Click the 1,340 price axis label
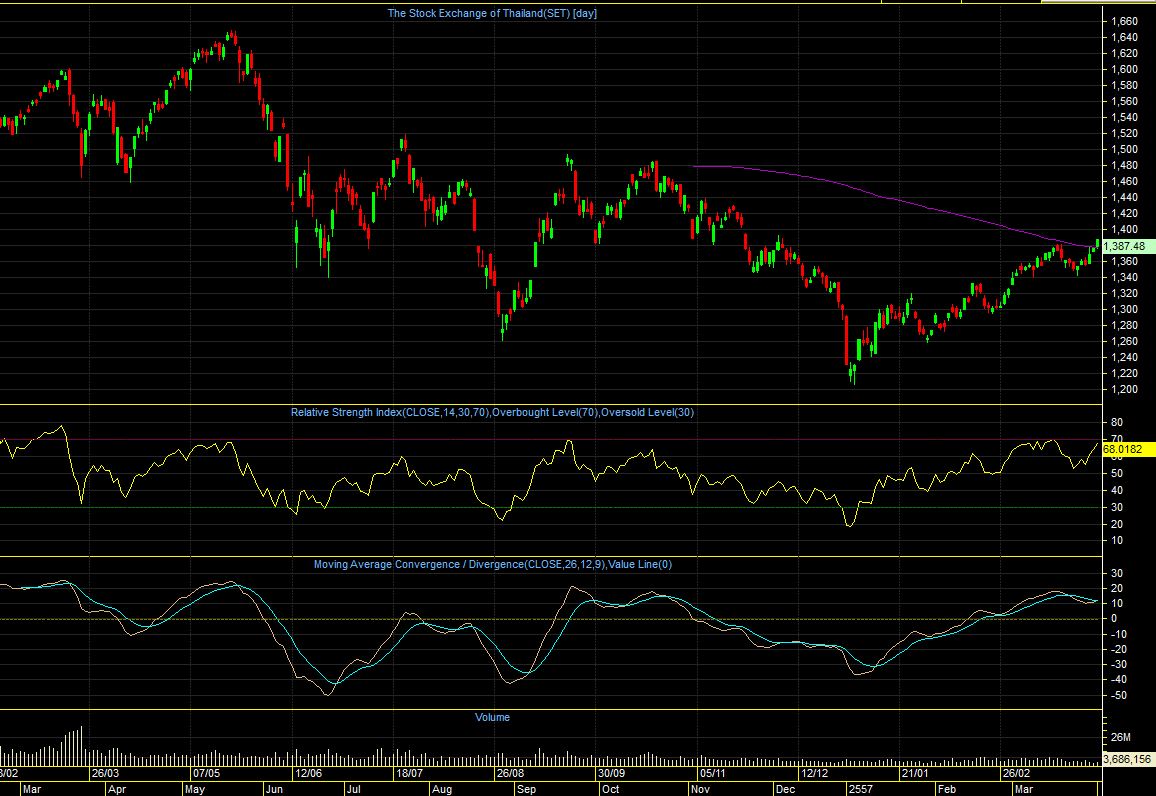This screenshot has height=796, width=1156. (1124, 277)
